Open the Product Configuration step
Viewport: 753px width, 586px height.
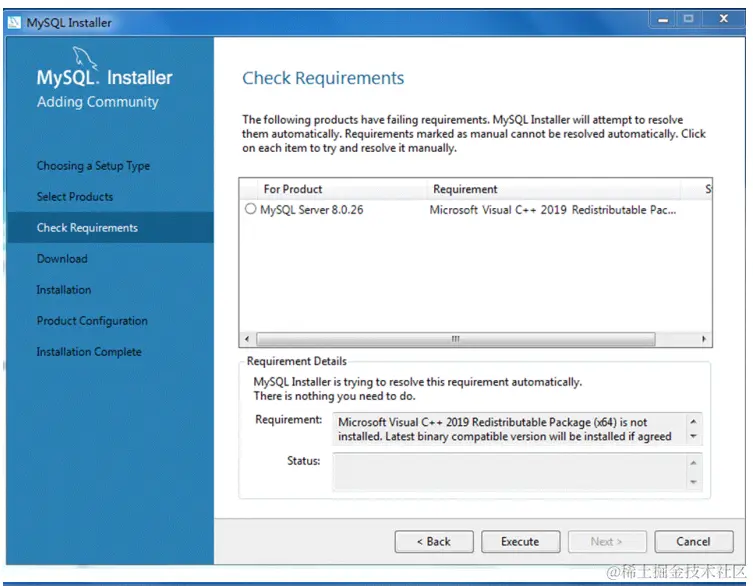[92, 321]
